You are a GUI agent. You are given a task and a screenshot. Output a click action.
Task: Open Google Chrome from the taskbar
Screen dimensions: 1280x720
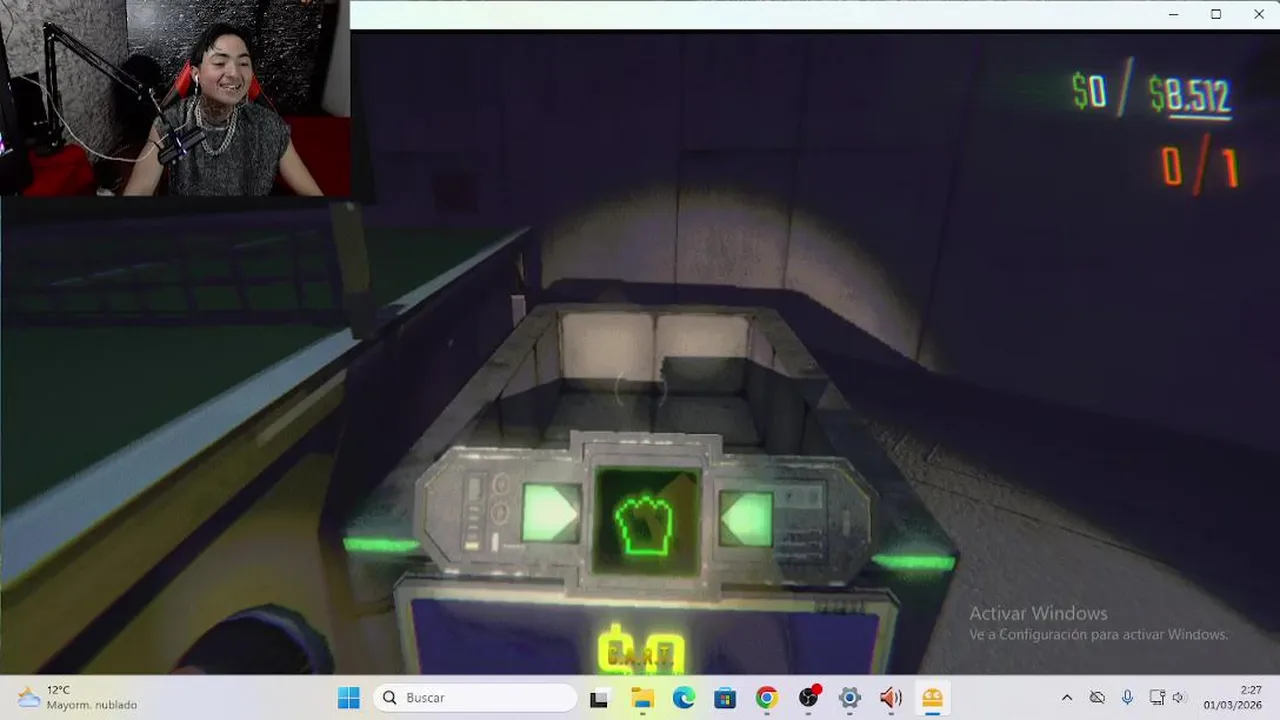[767, 698]
